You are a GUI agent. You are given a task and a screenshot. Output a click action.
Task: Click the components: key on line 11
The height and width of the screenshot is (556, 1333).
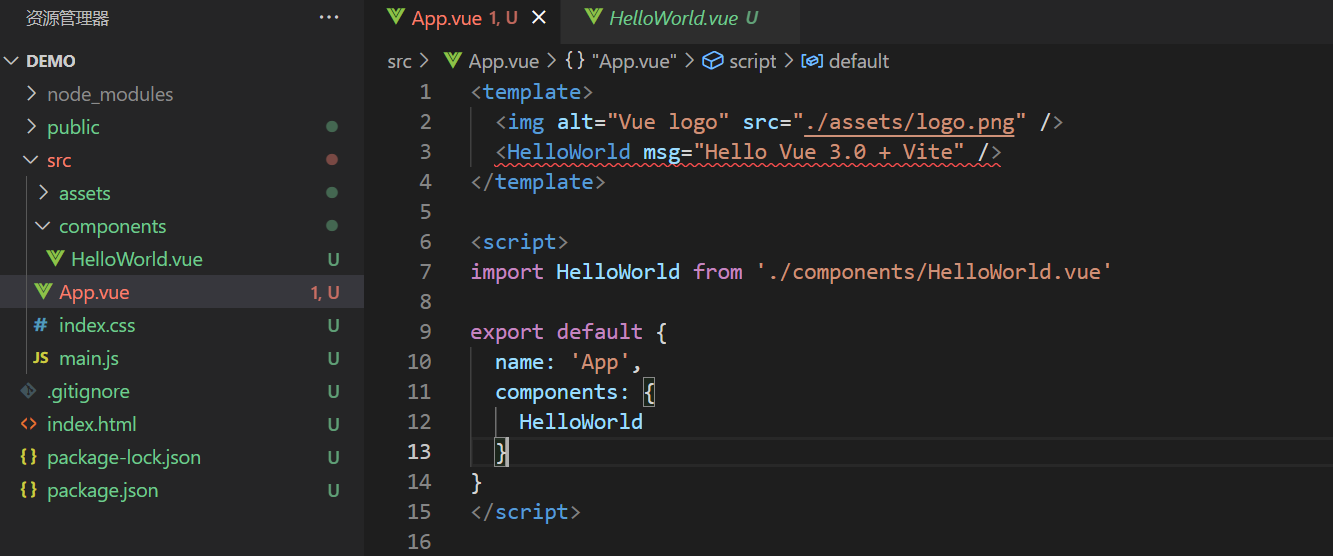point(563,392)
